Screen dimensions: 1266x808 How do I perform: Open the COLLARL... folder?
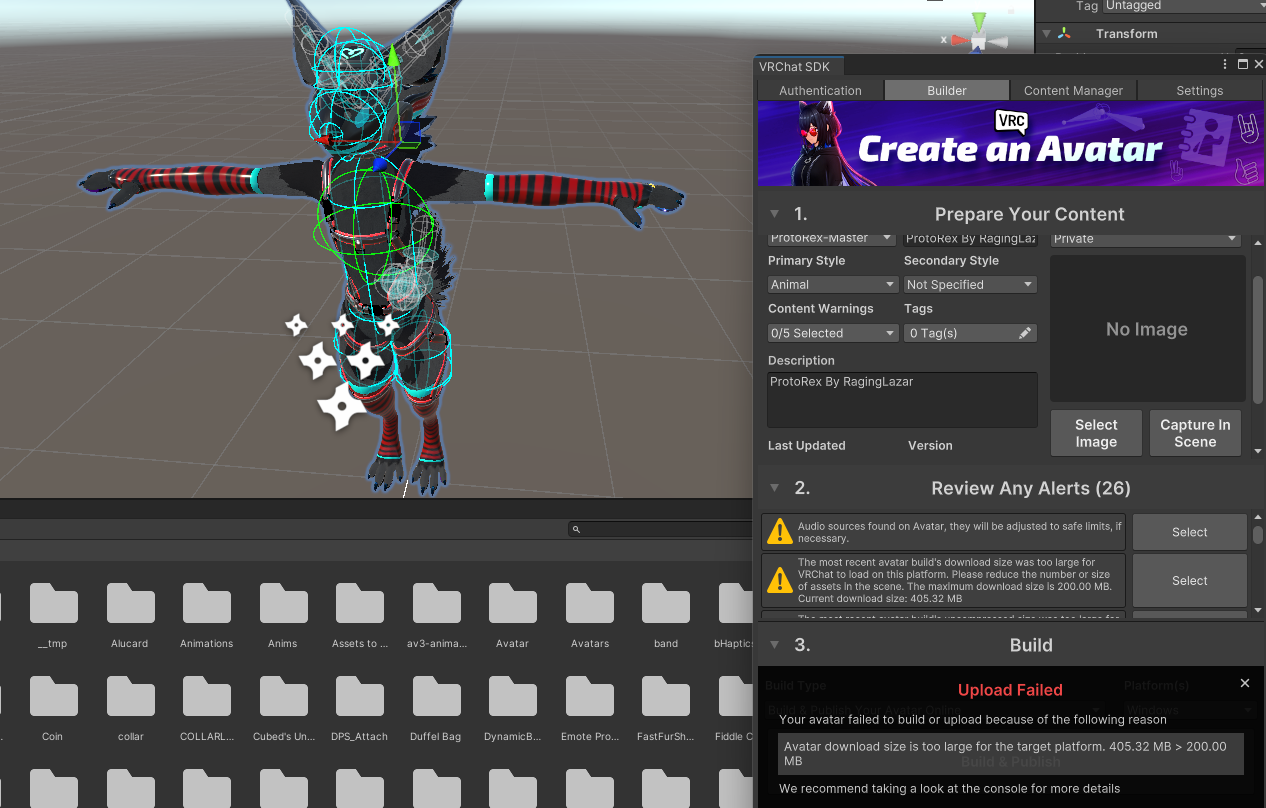tap(207, 698)
